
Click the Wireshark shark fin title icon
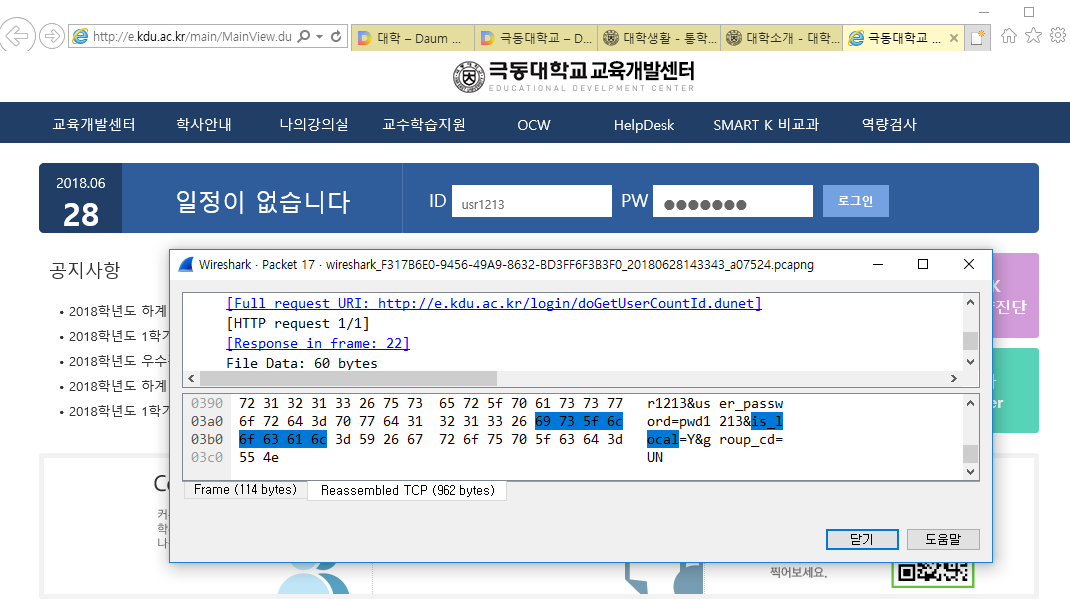[x=186, y=265]
